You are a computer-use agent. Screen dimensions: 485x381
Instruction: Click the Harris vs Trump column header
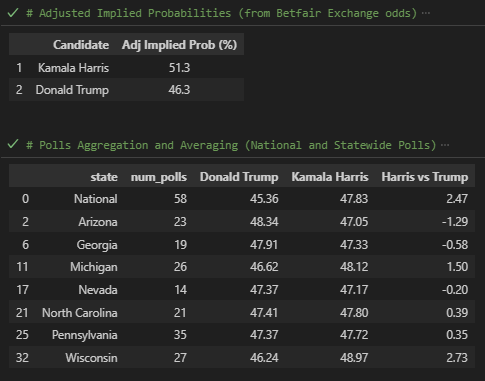coord(425,177)
